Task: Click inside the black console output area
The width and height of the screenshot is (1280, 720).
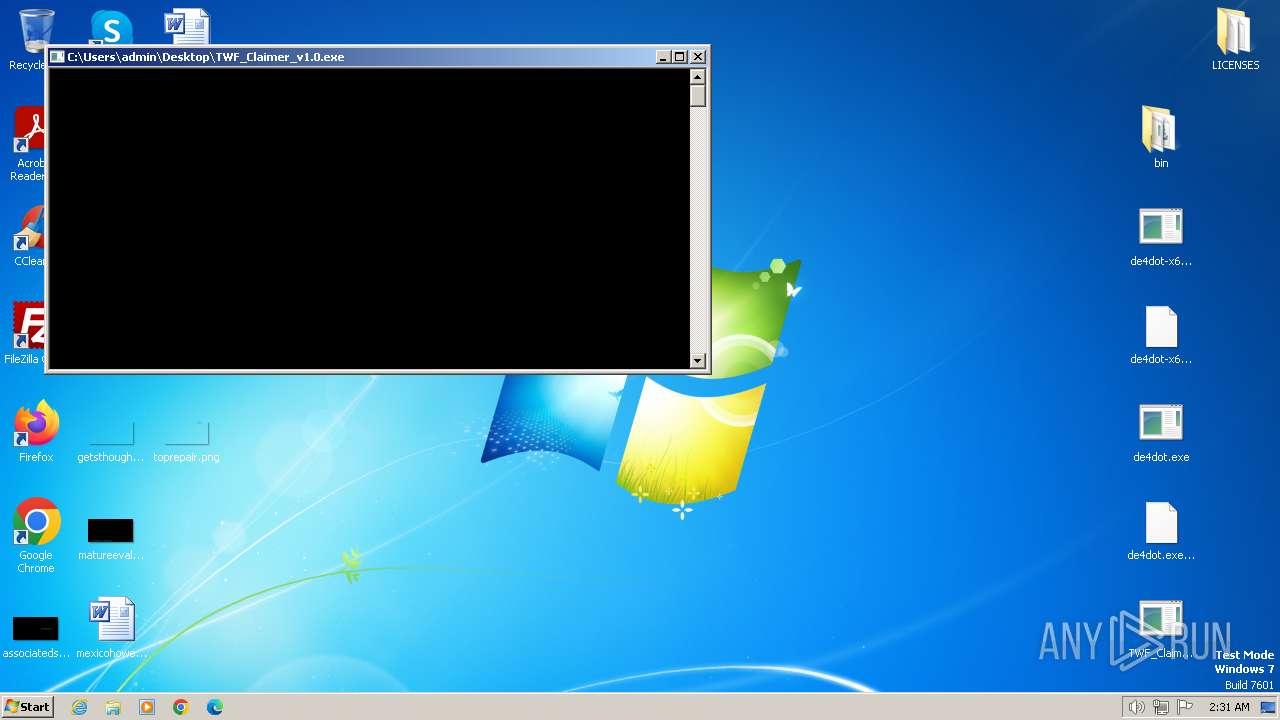Action: (x=369, y=218)
